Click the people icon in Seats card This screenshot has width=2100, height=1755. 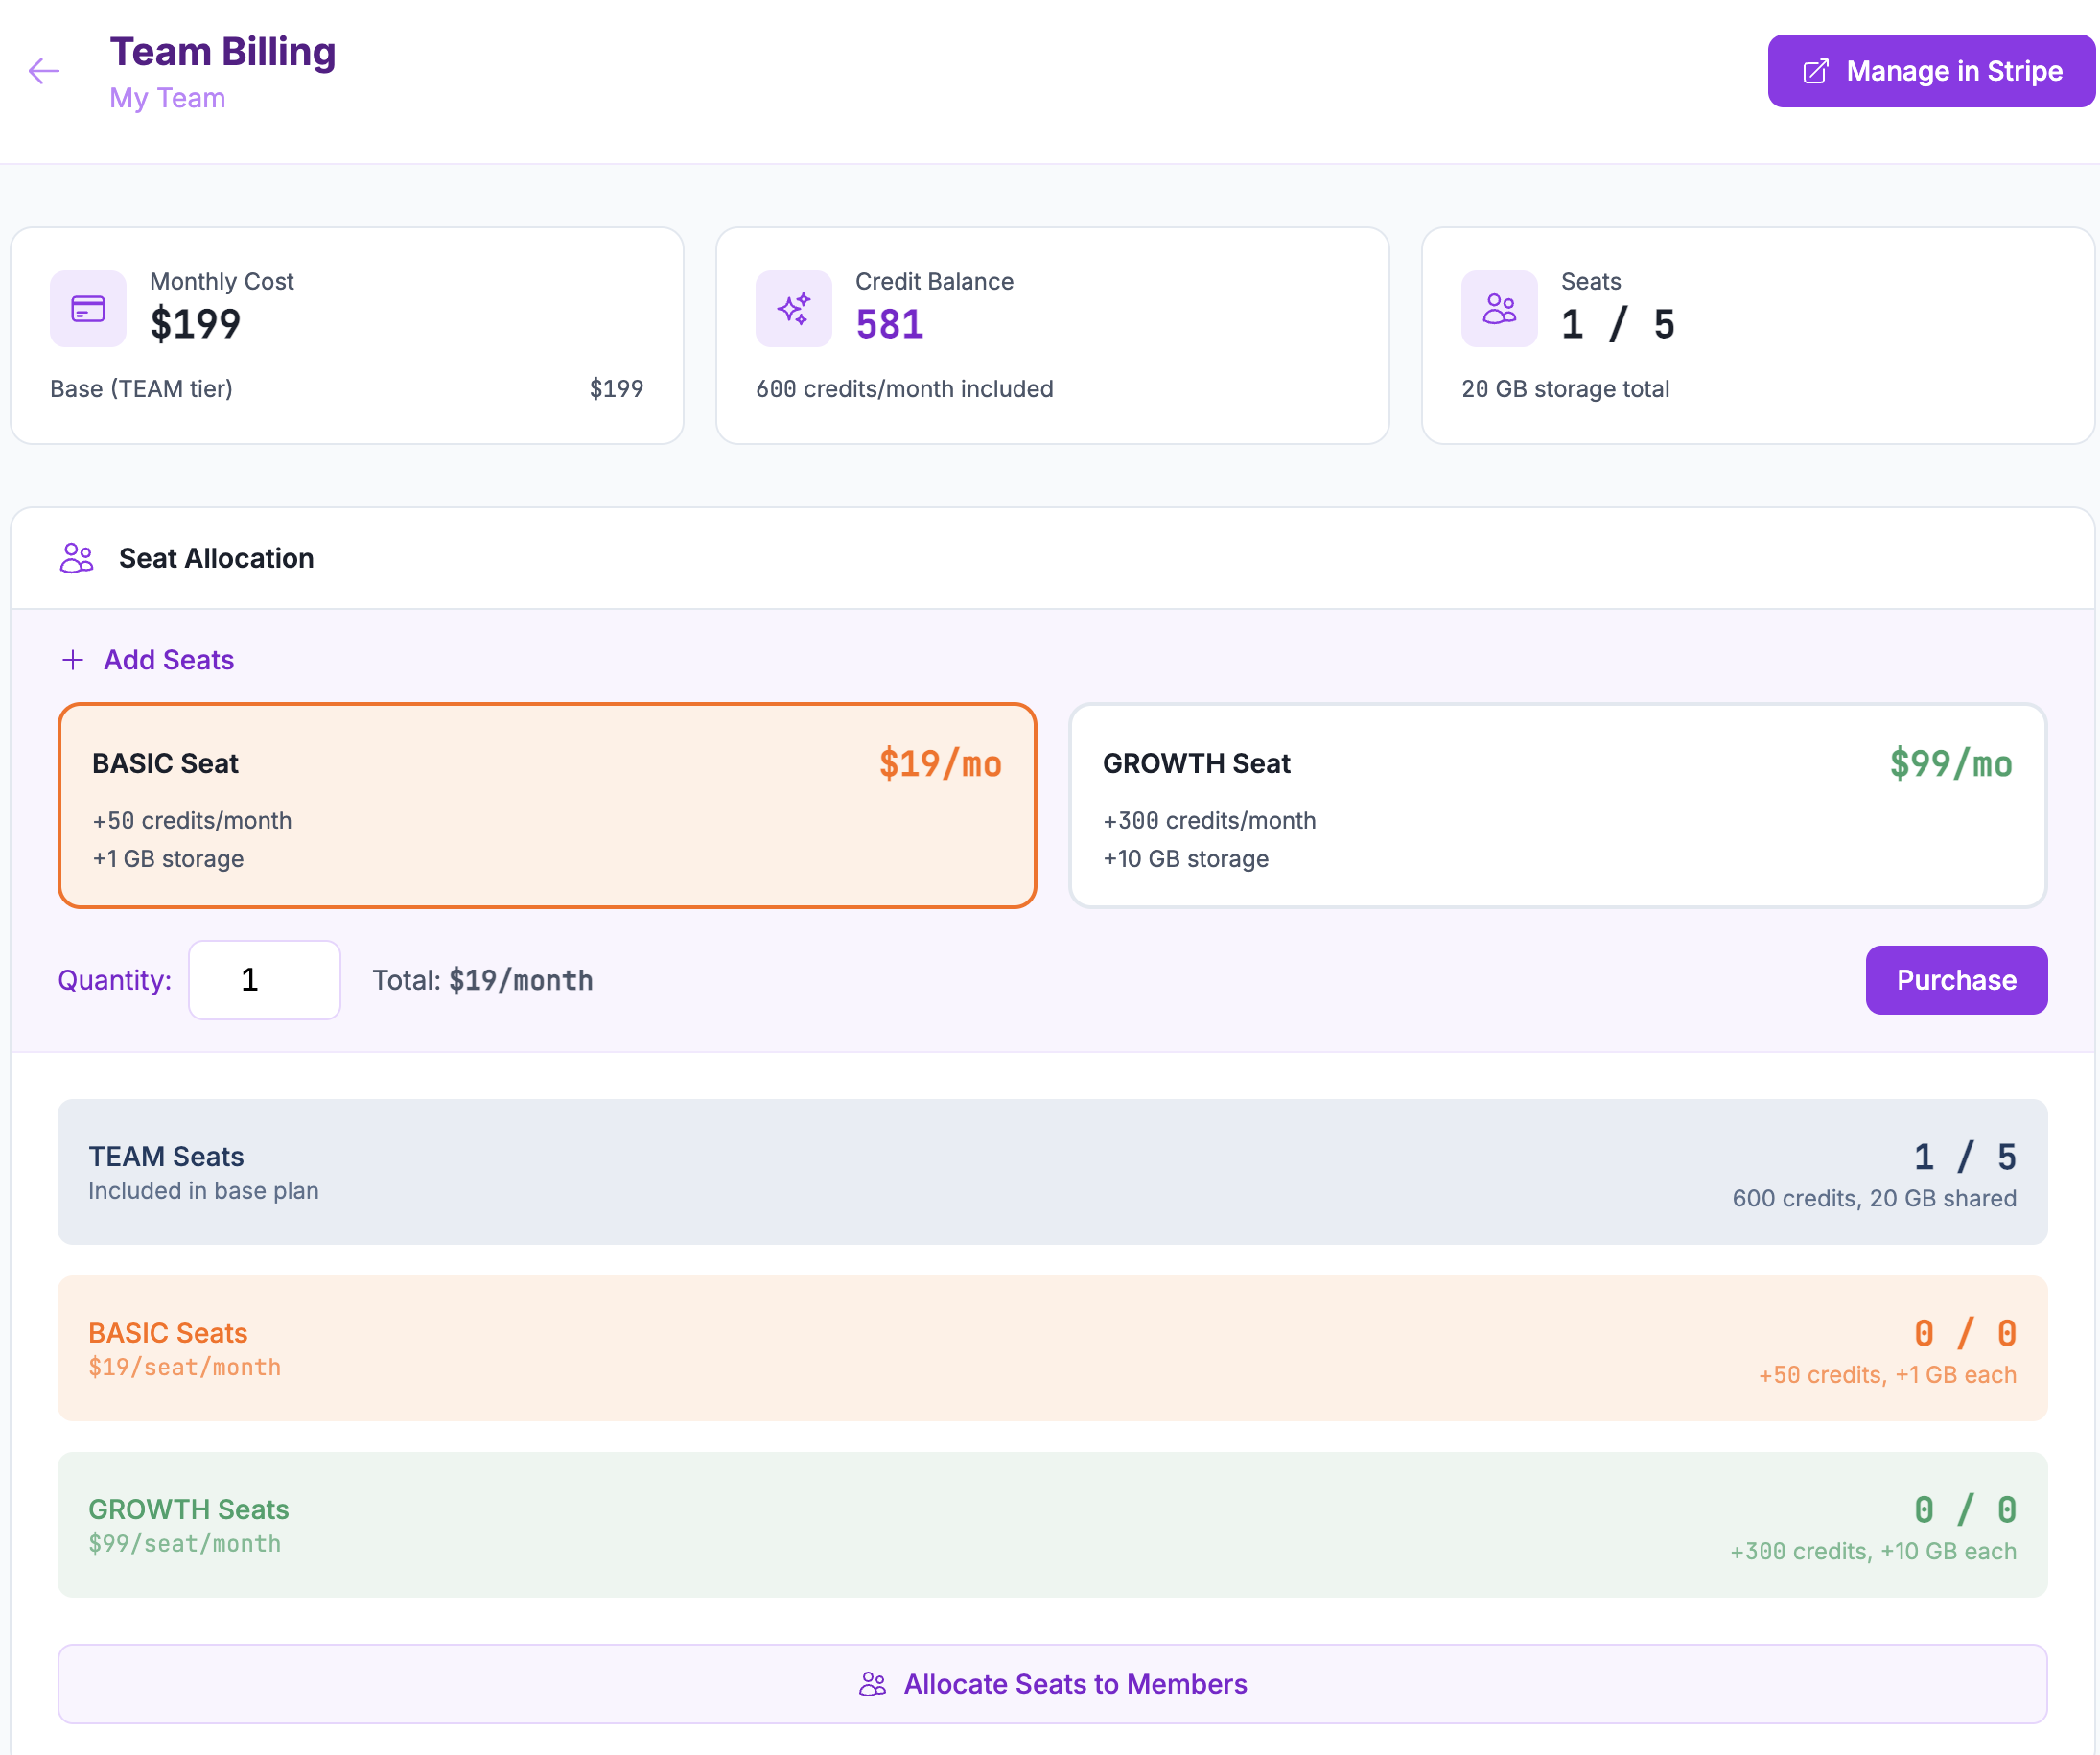click(x=1498, y=309)
